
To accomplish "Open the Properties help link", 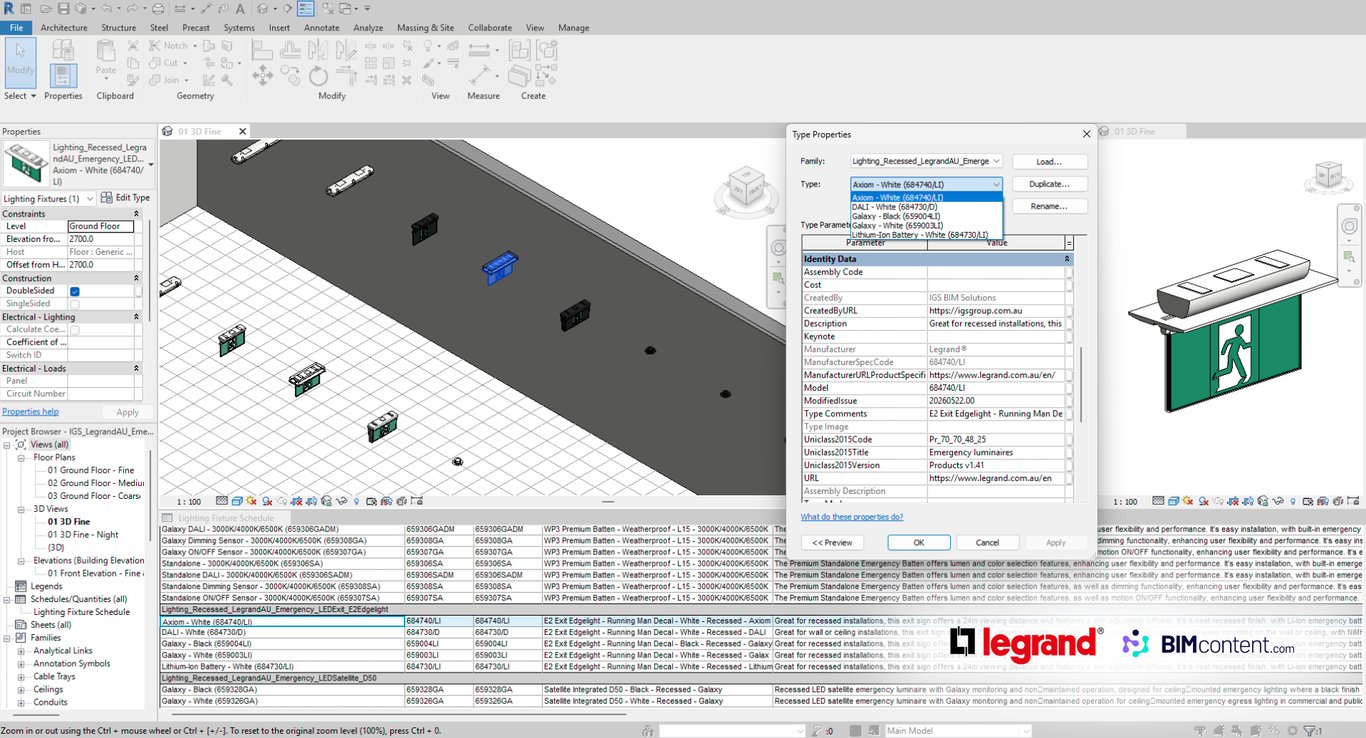I will point(30,411).
